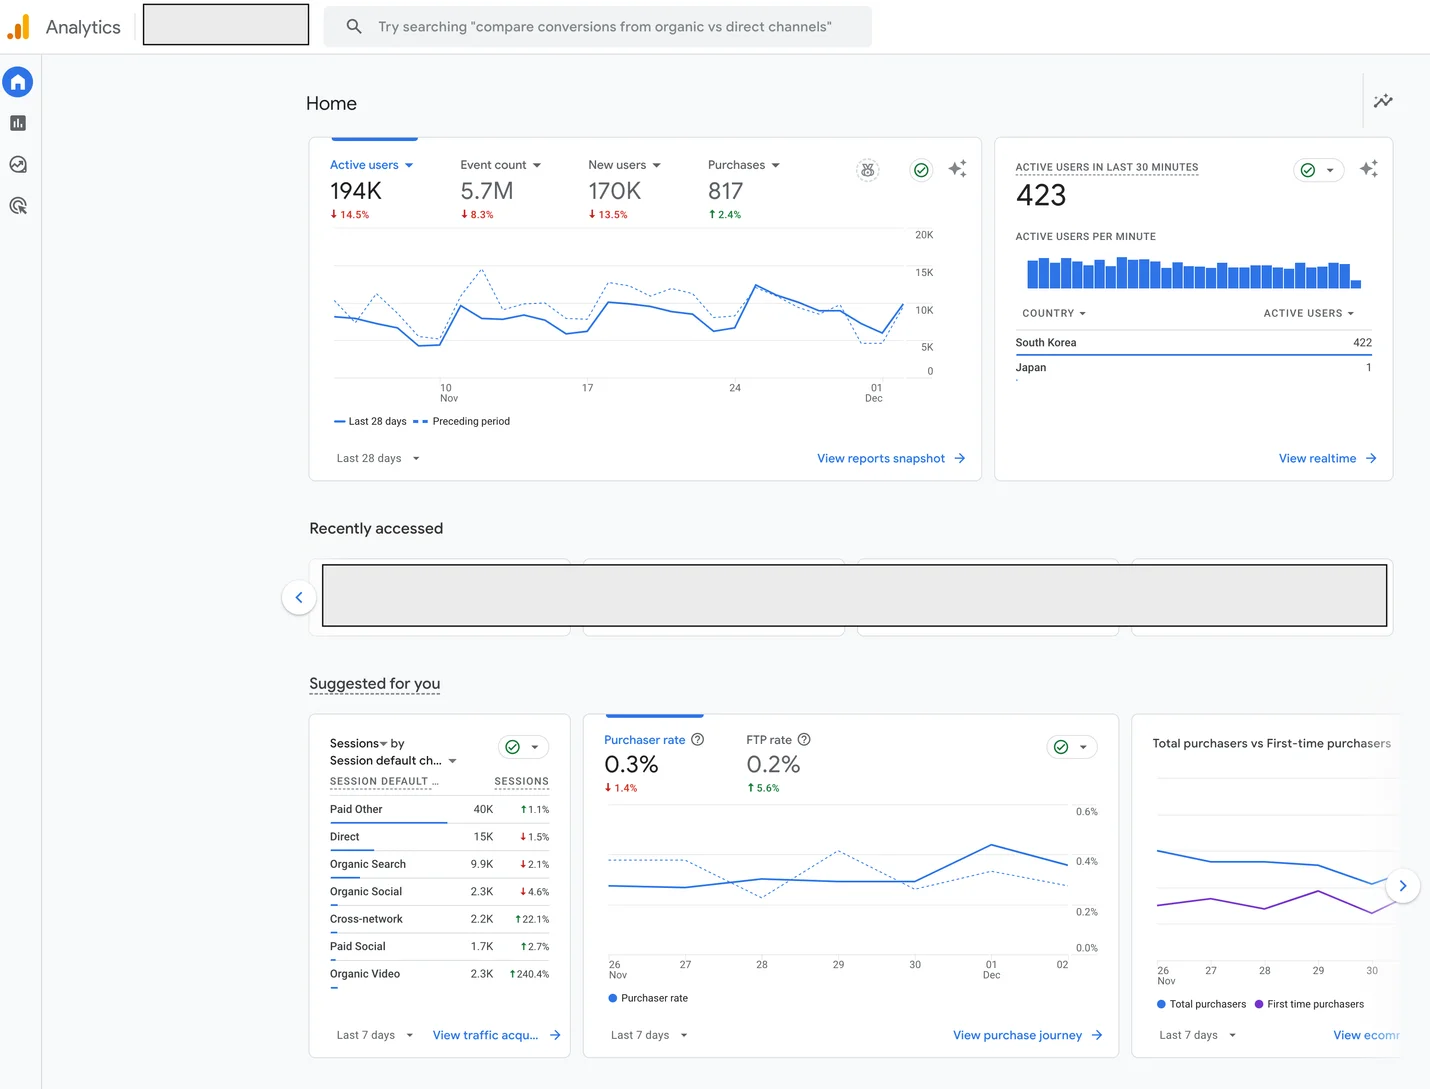Image resolution: width=1430 pixels, height=1089 pixels.
Task: Expand the Event count metric dropdown
Action: pyautogui.click(x=500, y=165)
